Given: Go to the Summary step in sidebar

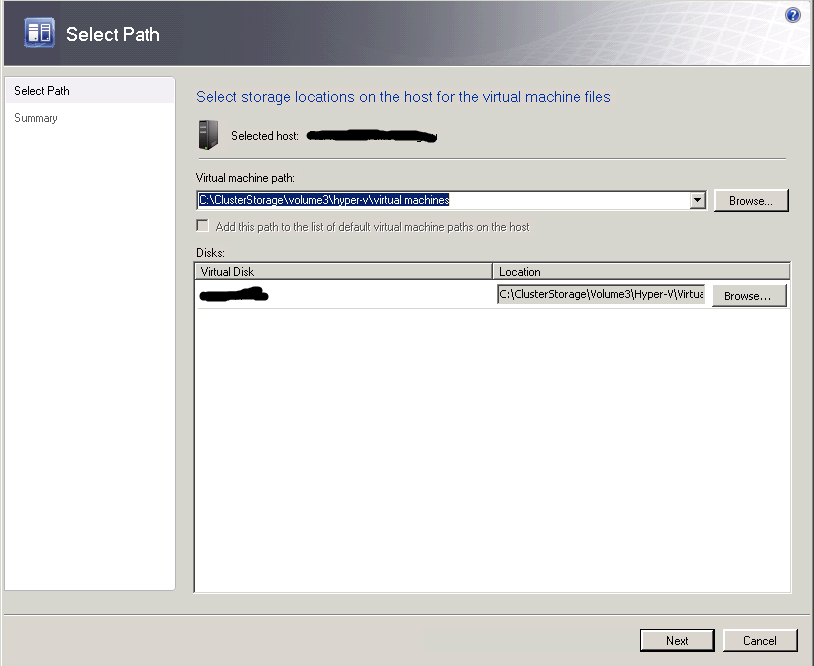Looking at the screenshot, I should [36, 118].
